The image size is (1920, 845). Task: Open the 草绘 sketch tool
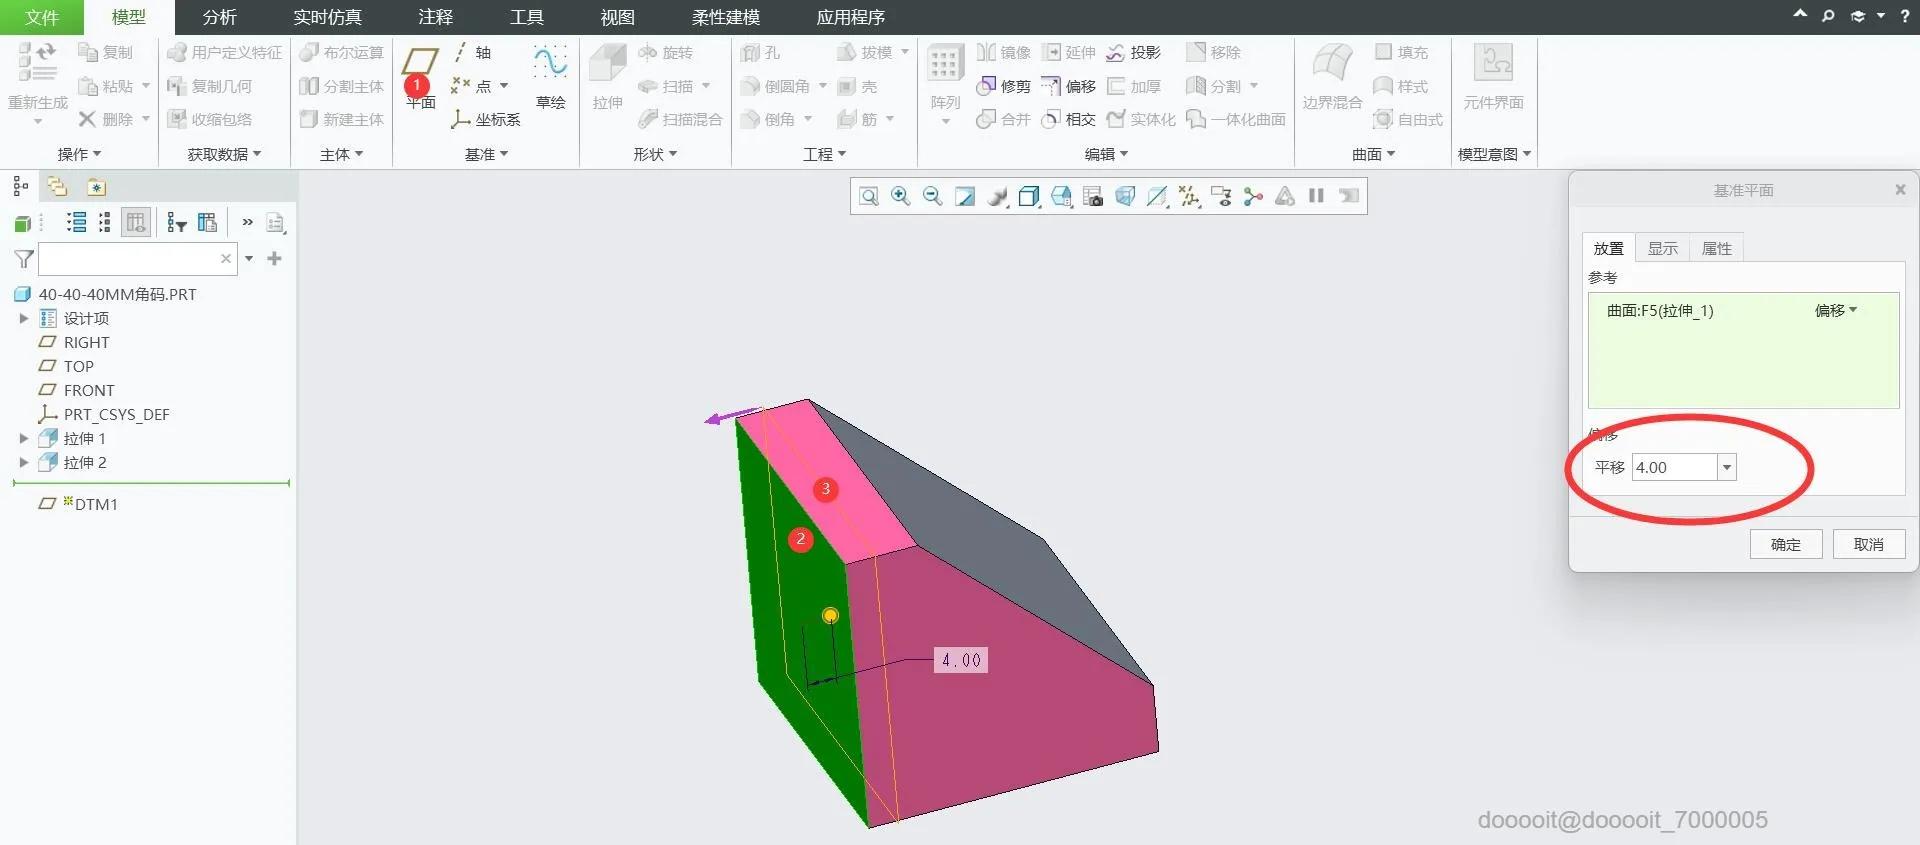(x=550, y=75)
